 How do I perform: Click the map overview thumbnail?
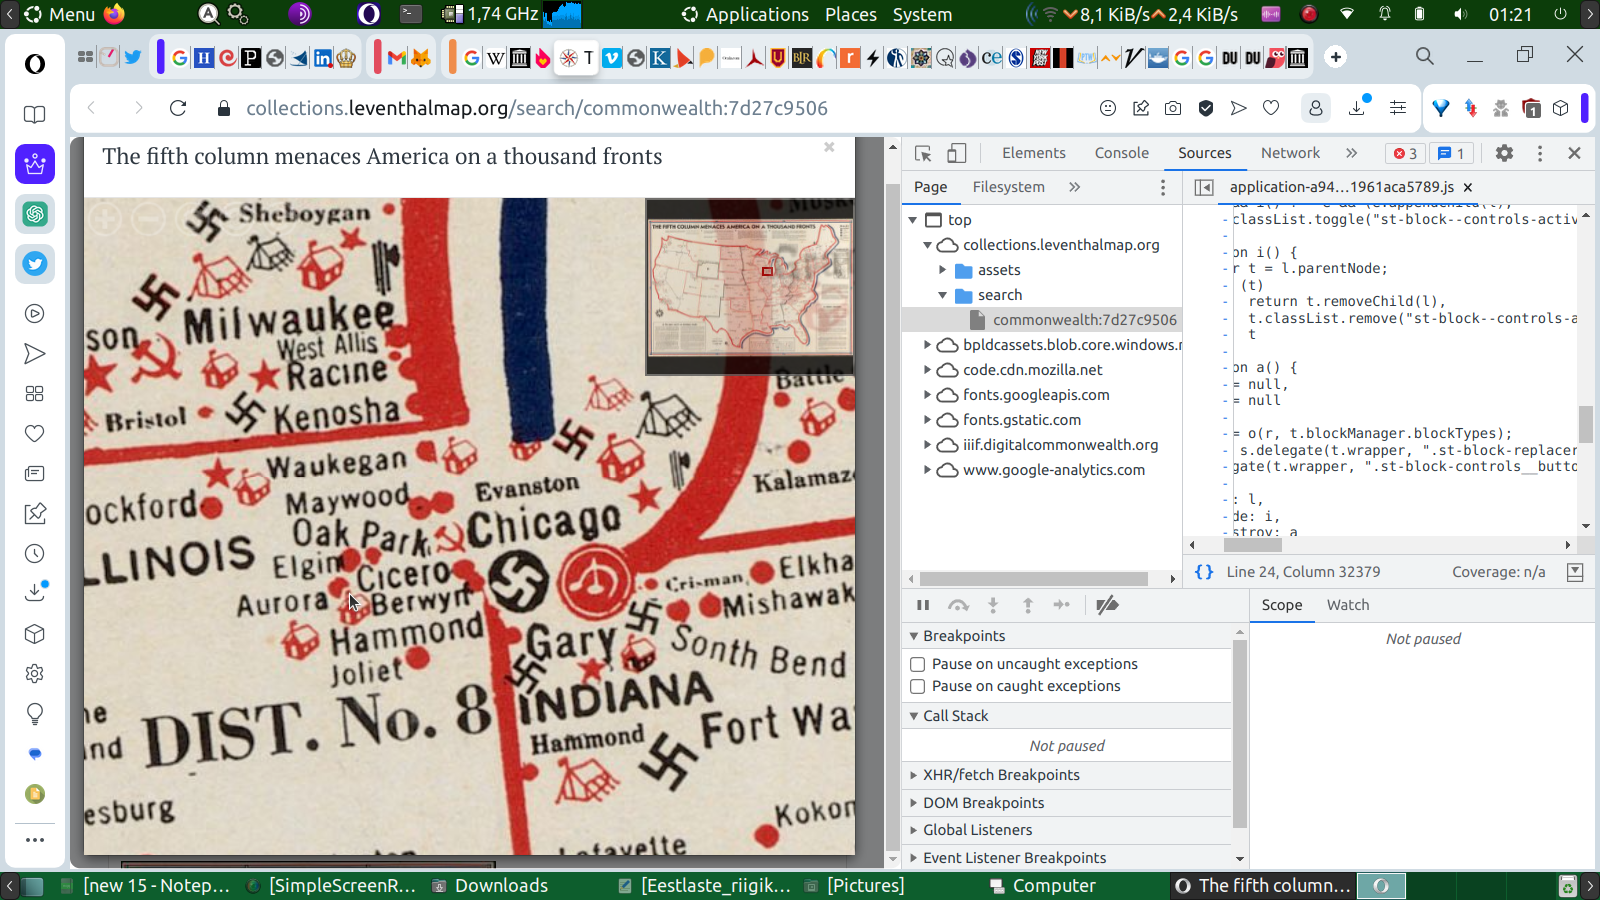click(x=750, y=287)
